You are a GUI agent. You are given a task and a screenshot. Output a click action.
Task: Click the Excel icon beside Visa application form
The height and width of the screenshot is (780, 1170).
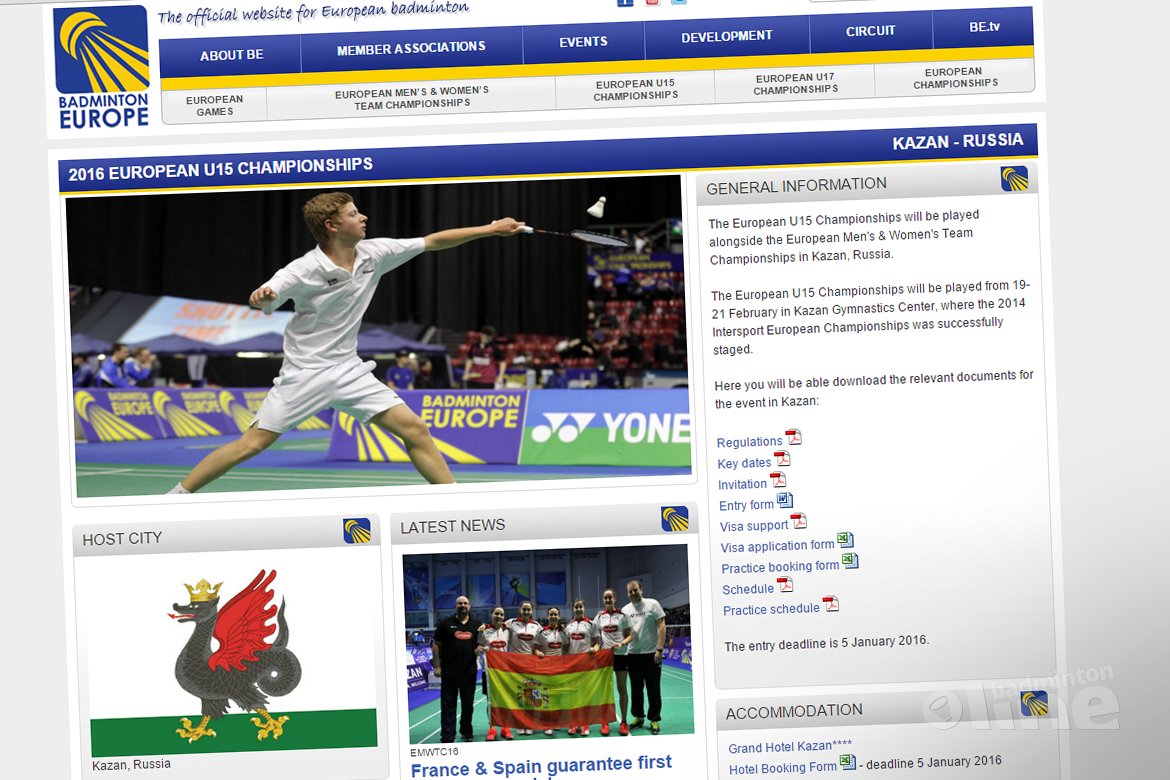tap(845, 540)
